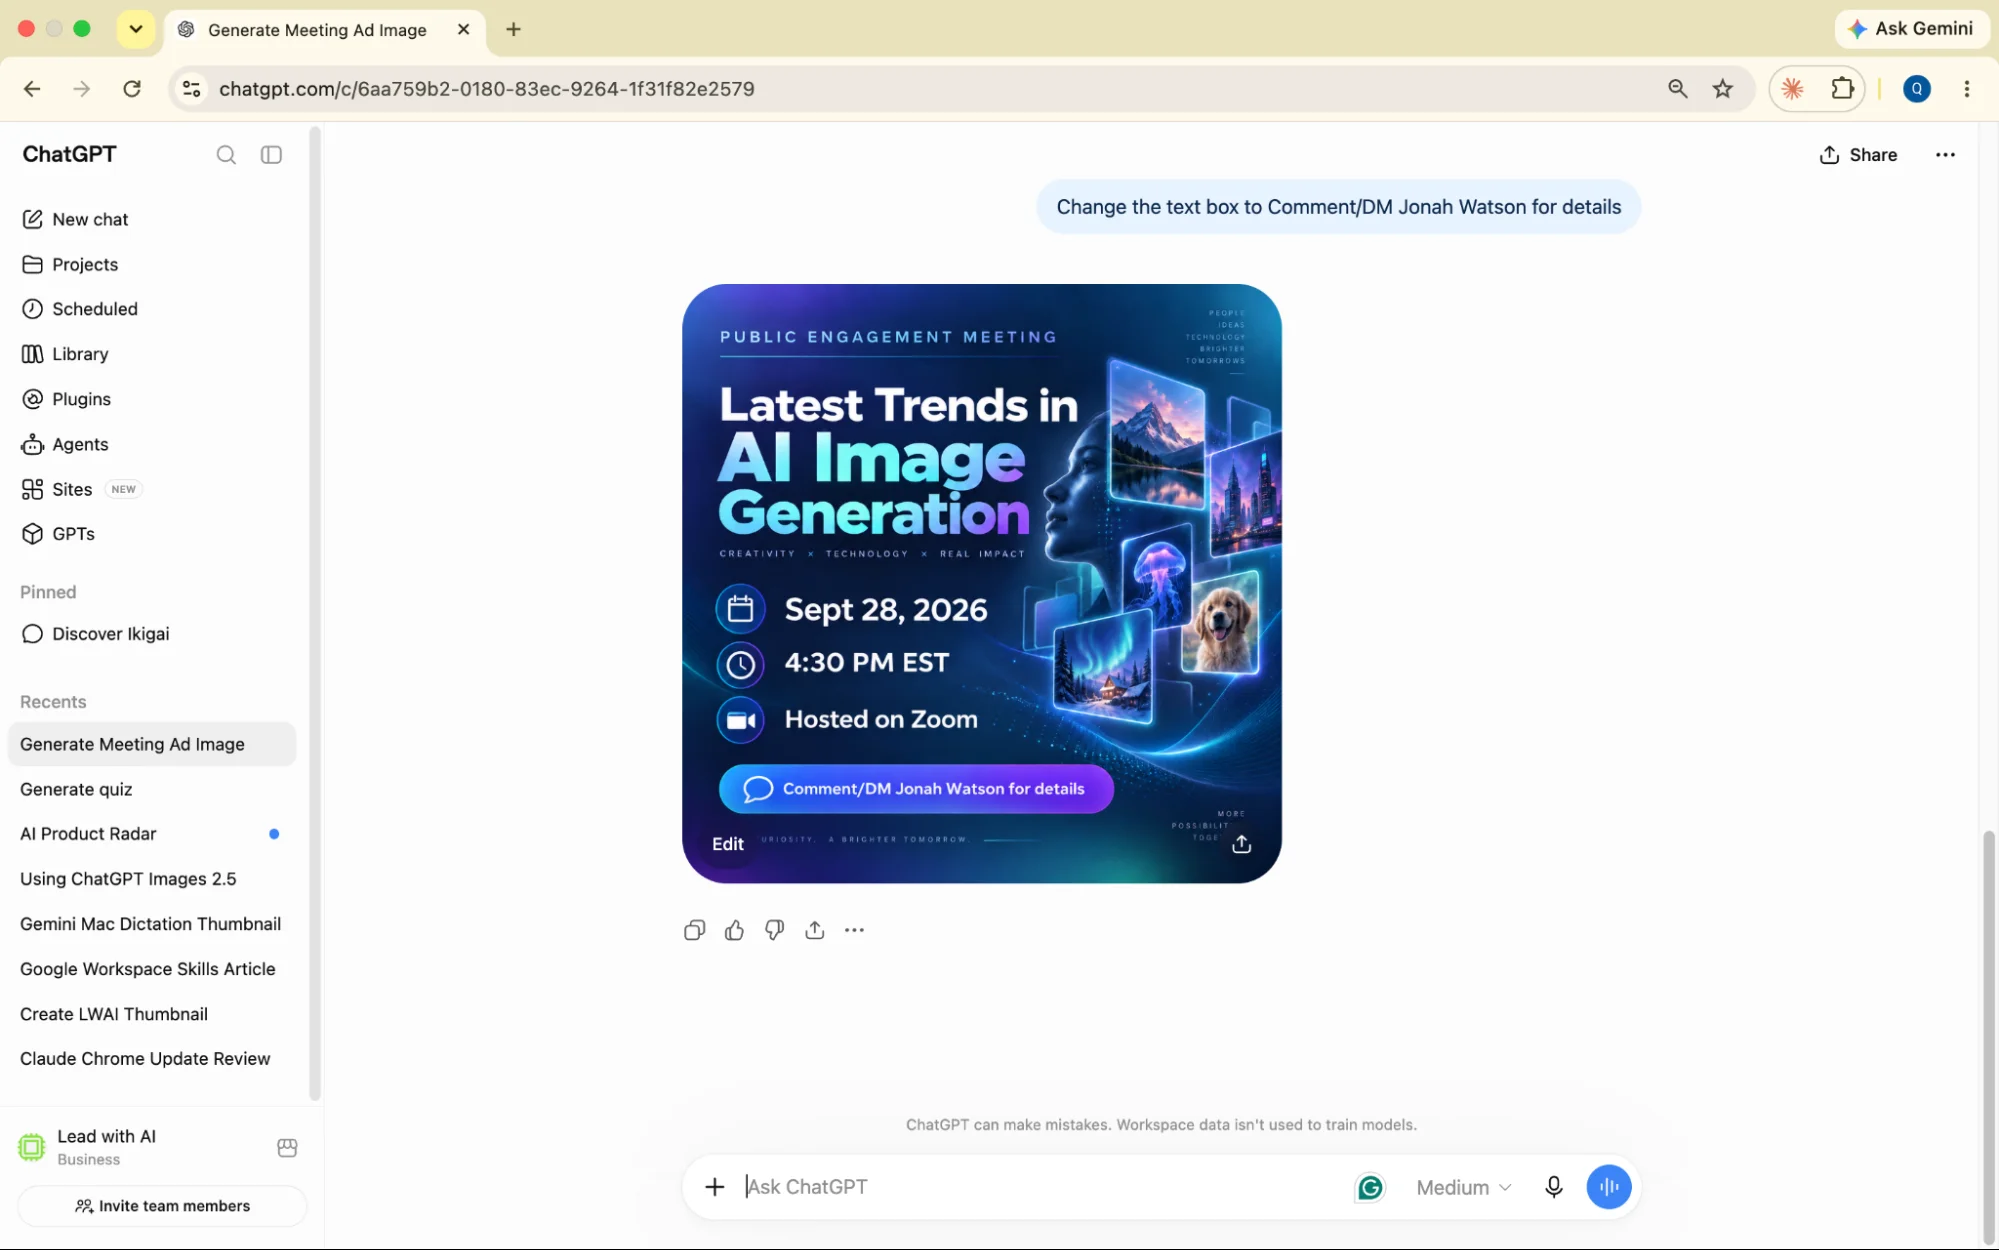Expand the Medium effort dropdown
Image resolution: width=1999 pixels, height=1250 pixels.
[1464, 1187]
